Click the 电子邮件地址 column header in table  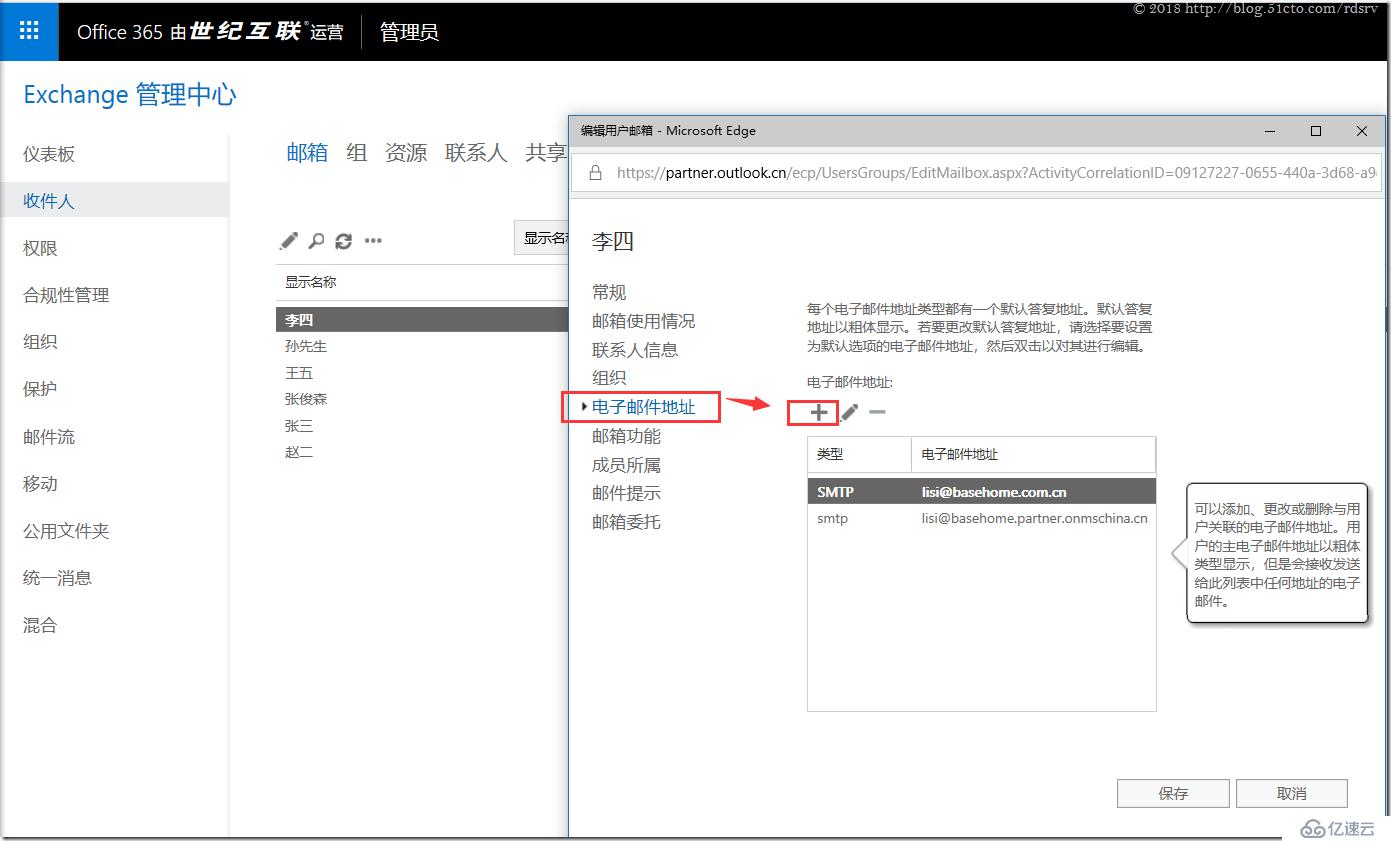(1033, 454)
